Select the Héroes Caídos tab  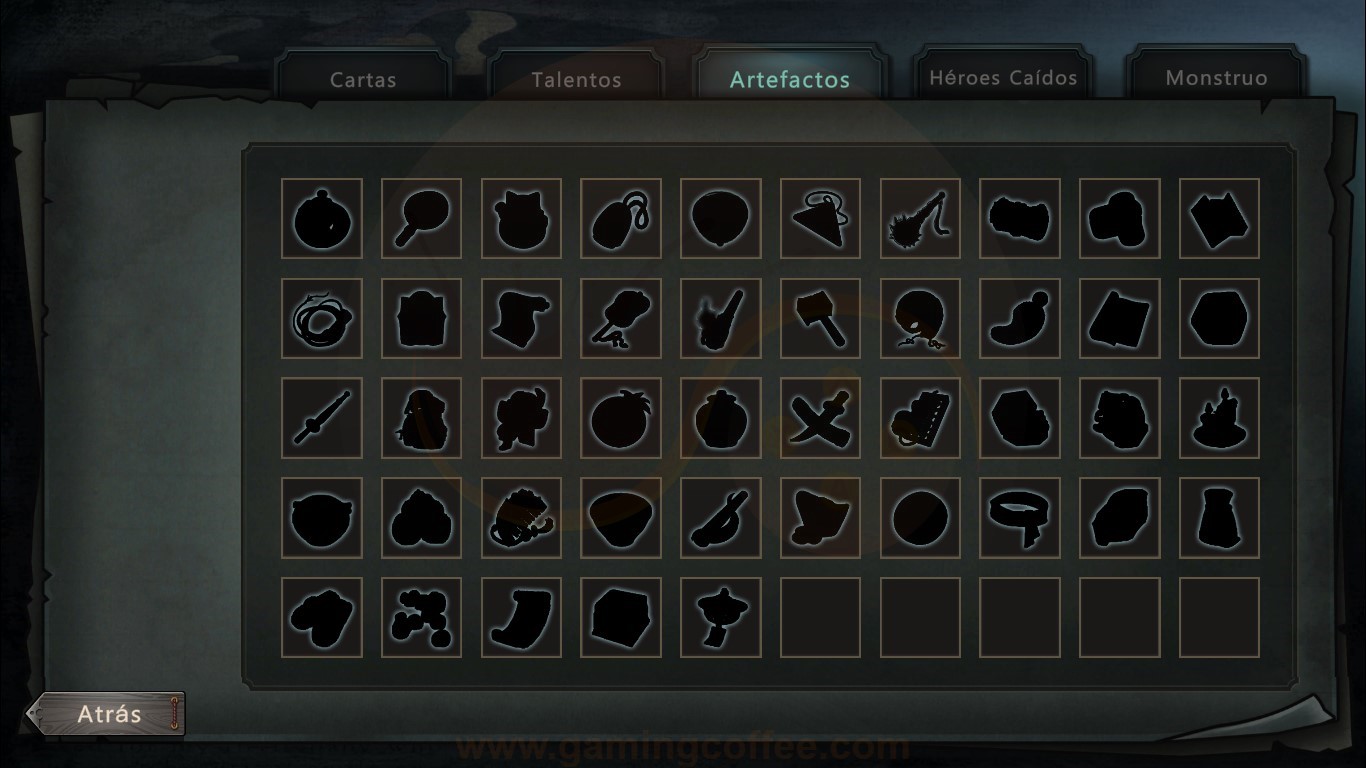1003,76
